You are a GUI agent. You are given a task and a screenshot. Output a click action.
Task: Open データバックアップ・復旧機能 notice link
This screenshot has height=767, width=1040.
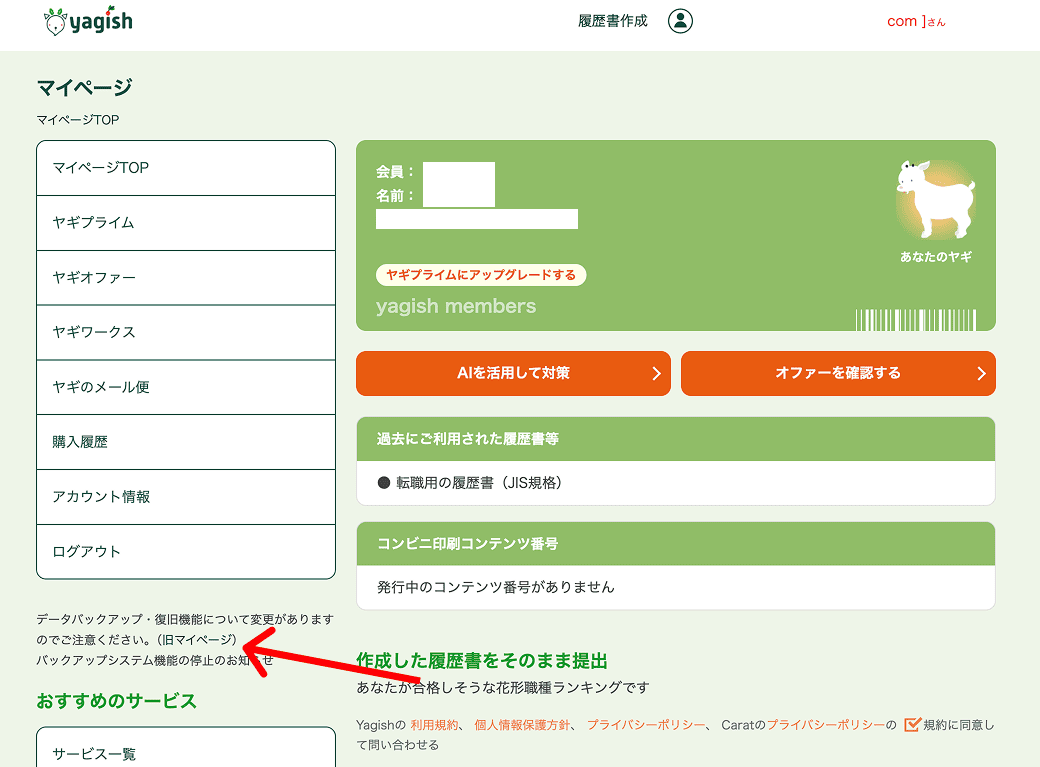(x=184, y=629)
